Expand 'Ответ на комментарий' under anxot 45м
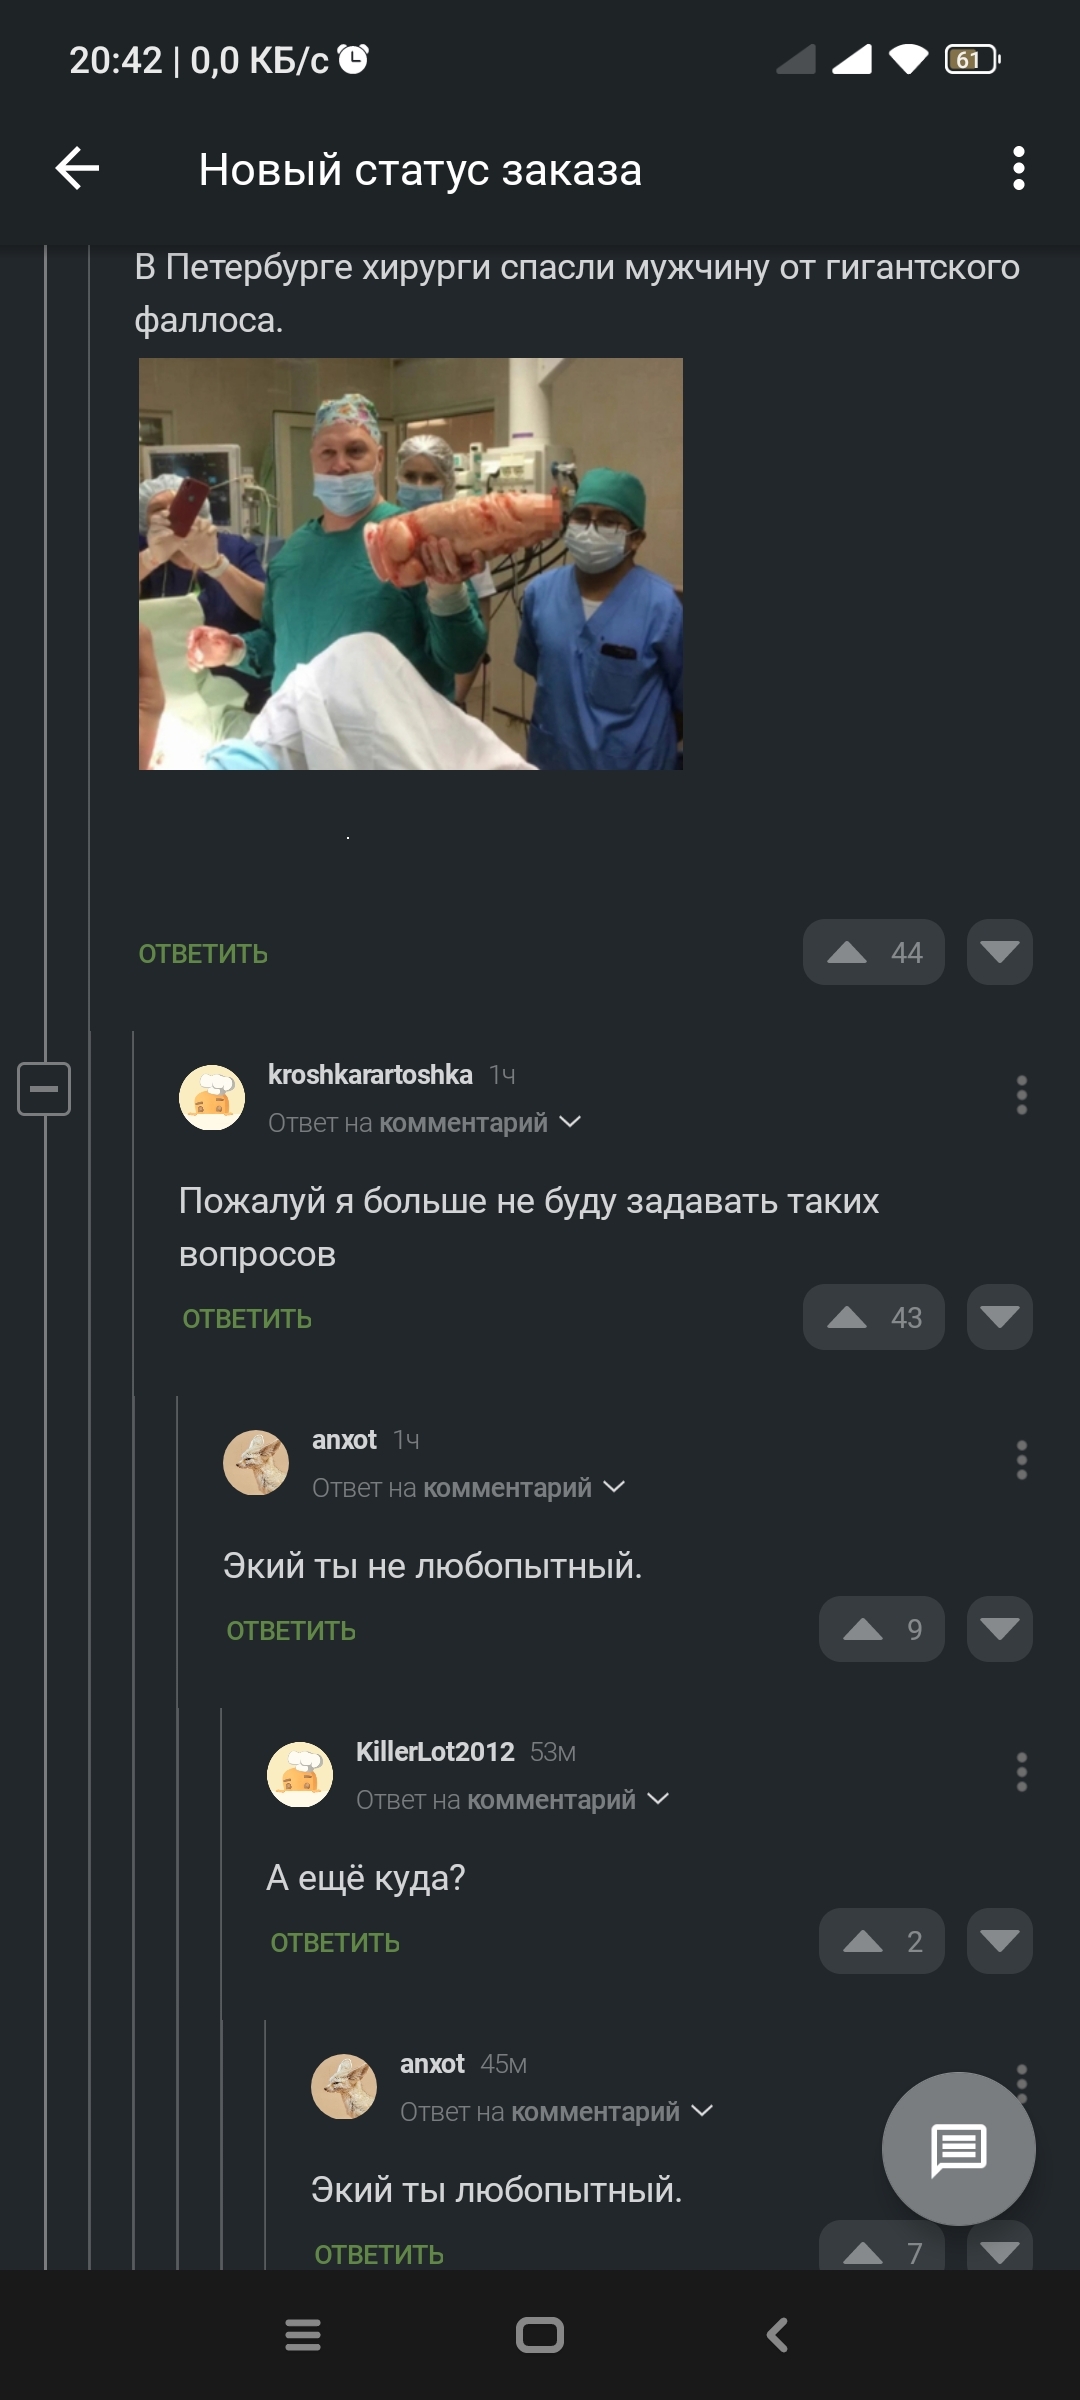Image resolution: width=1080 pixels, height=2400 pixels. [556, 2112]
